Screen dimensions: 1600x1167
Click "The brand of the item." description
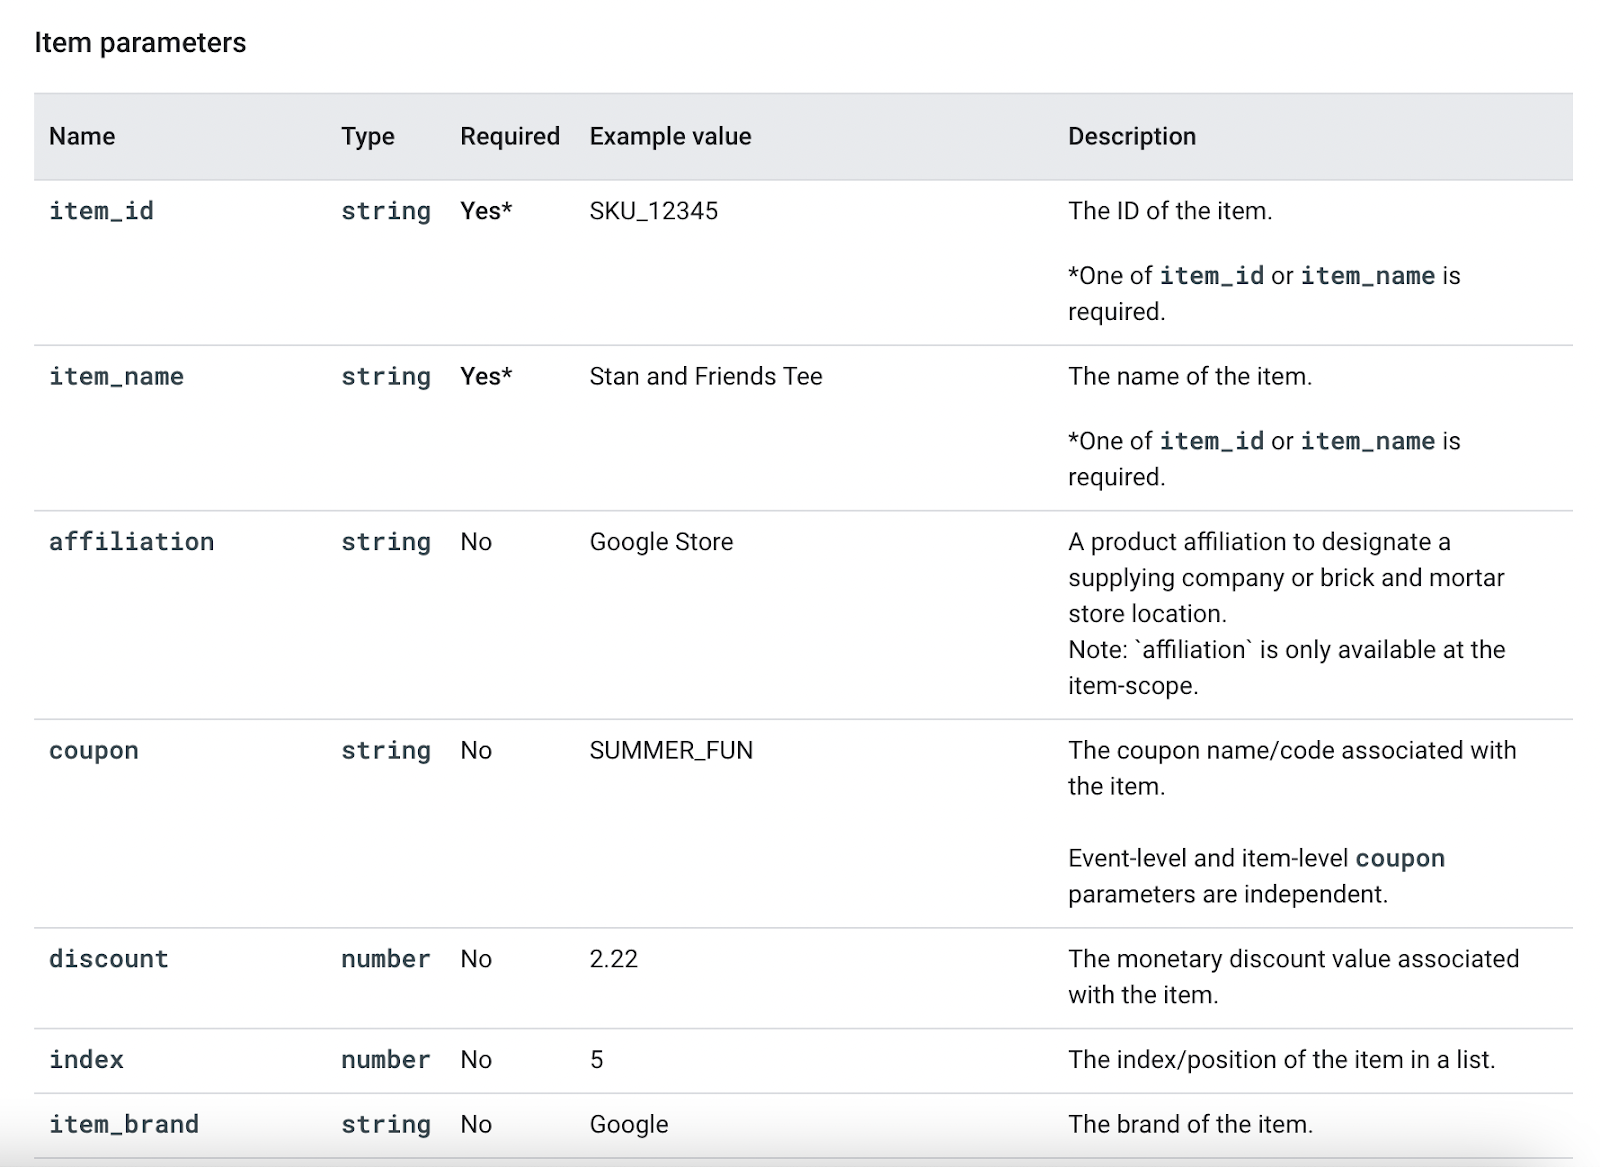tap(1190, 1124)
